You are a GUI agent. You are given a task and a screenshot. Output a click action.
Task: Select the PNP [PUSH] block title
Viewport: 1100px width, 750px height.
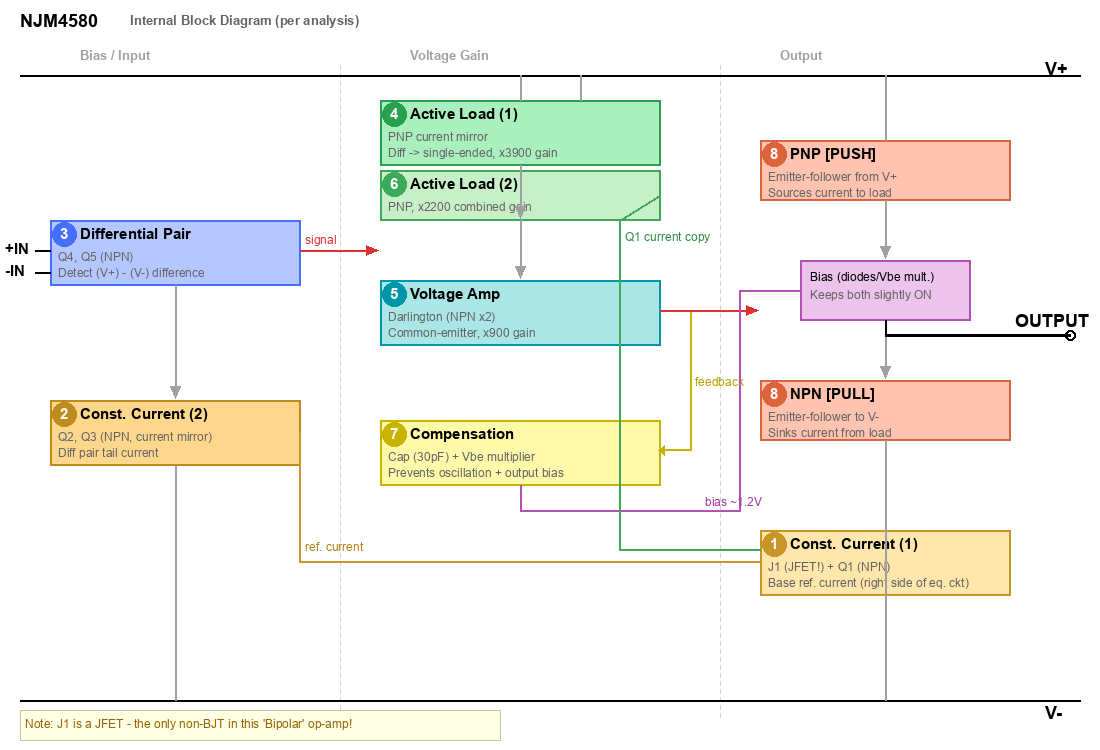tap(833, 154)
